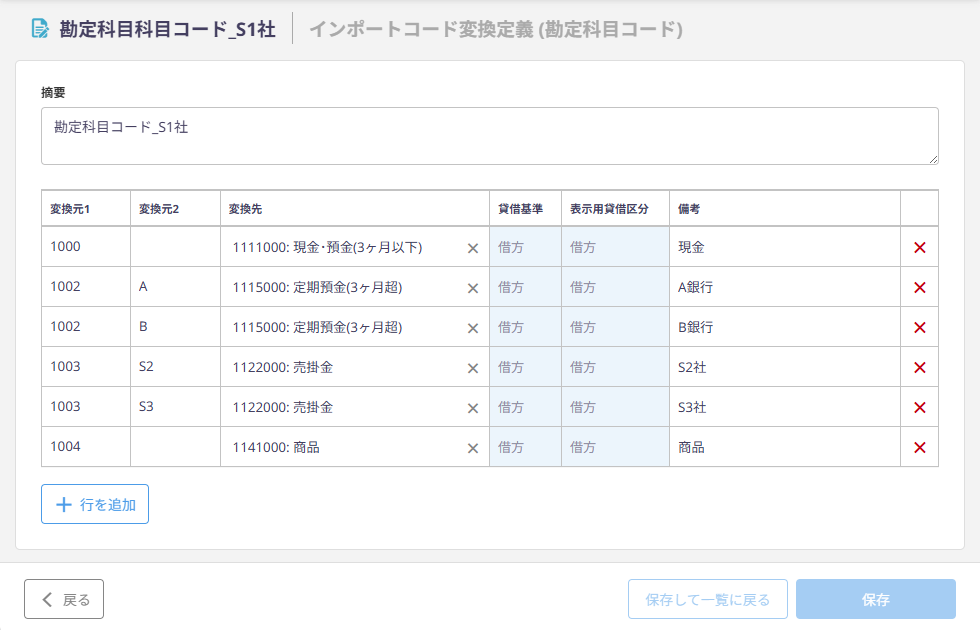Edit the 備考 cell reading 商品
This screenshot has width=980, height=630.
(785, 447)
